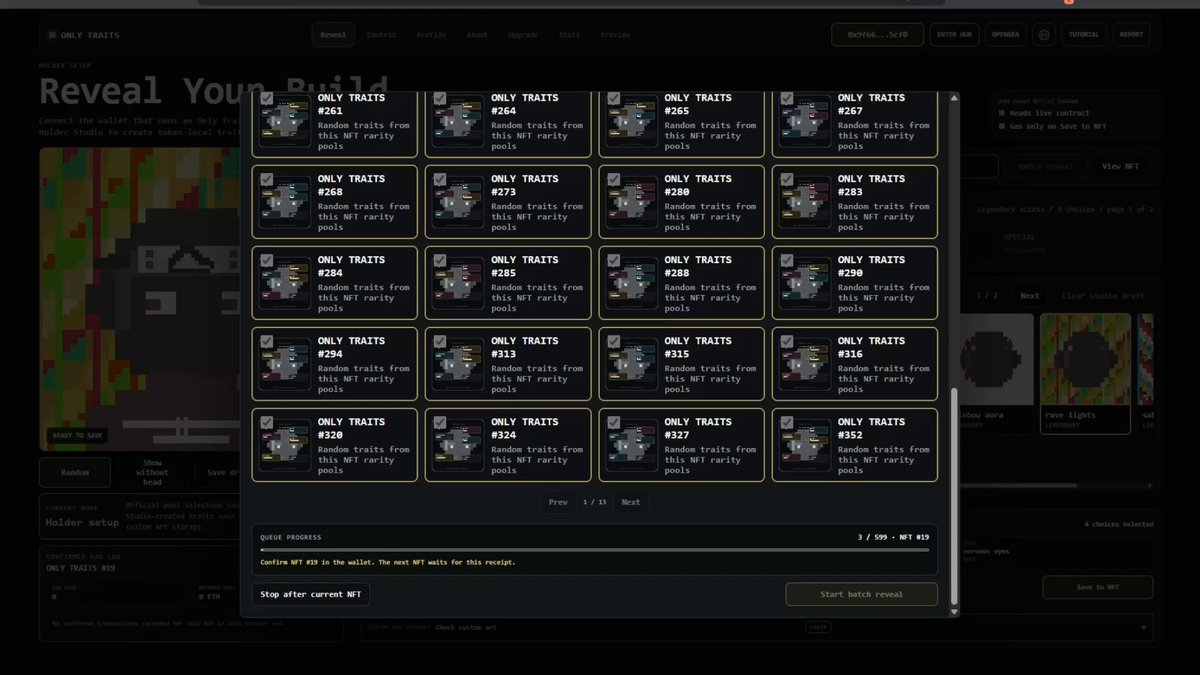This screenshot has height=675, width=1200.
Task: Open the TUTORIAL button
Action: [1084, 35]
